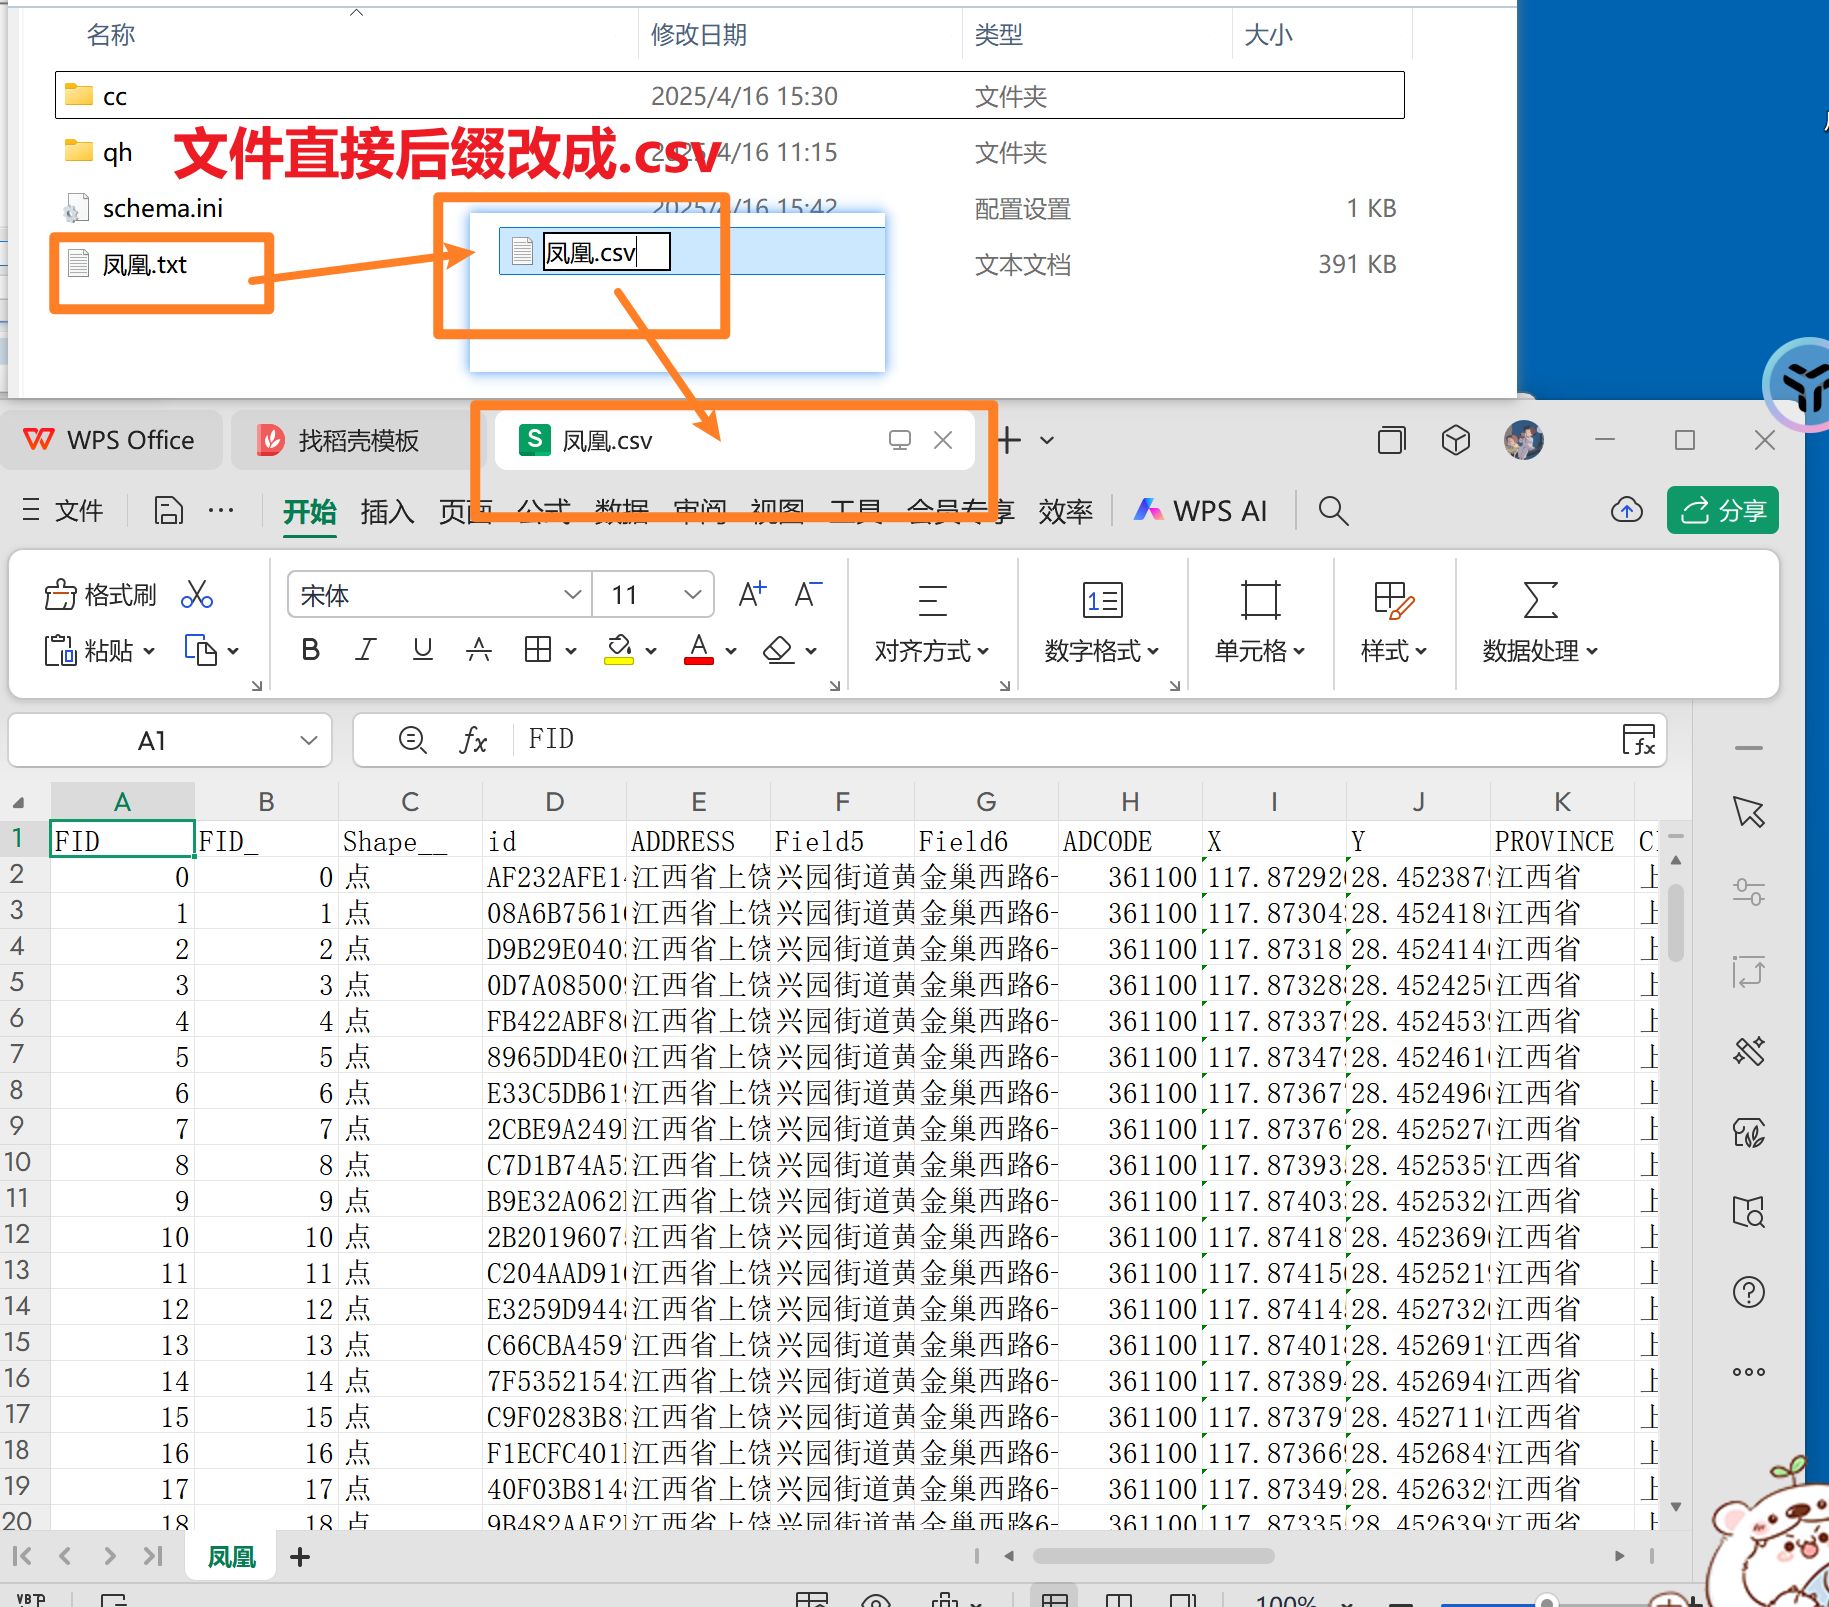
Task: Click the Help question-mark icon
Action: tap(1749, 1291)
